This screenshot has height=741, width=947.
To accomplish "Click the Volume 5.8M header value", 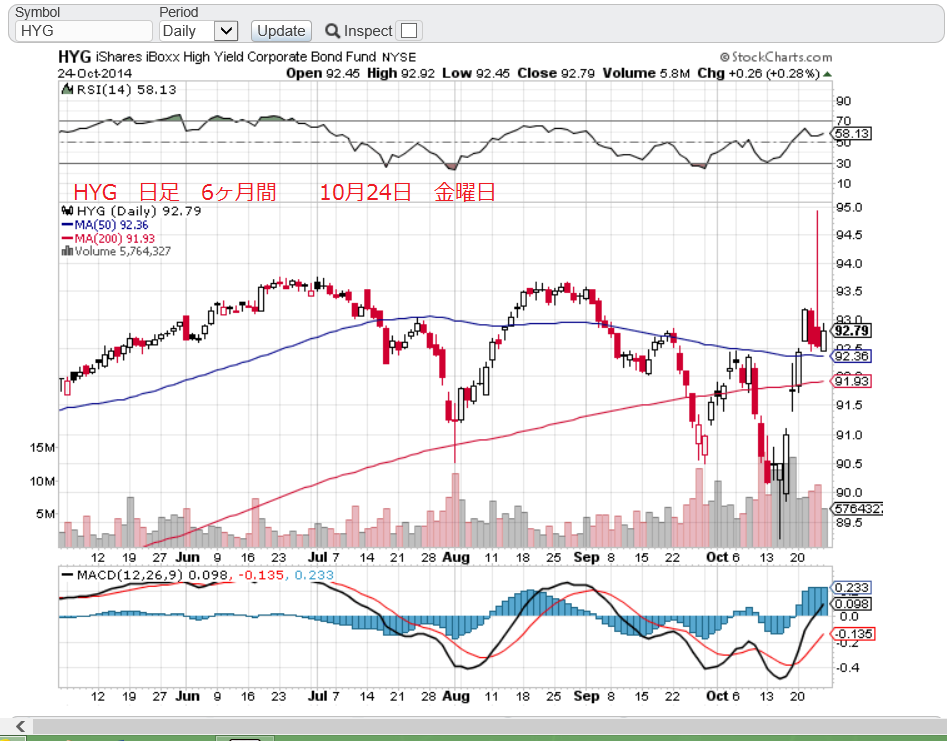I will click(x=646, y=74).
